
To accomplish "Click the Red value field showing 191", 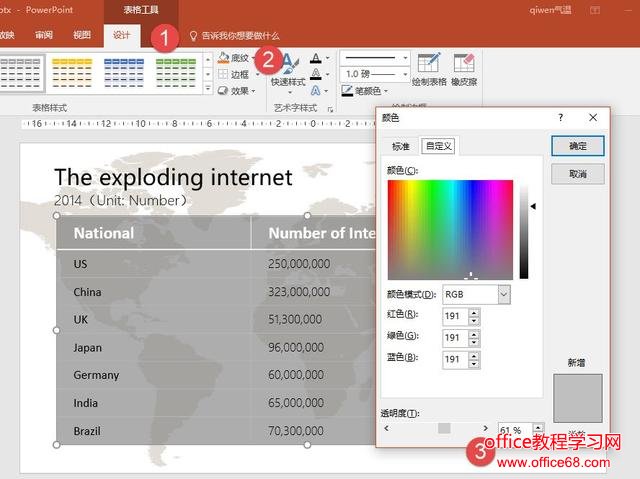I will point(455,316).
